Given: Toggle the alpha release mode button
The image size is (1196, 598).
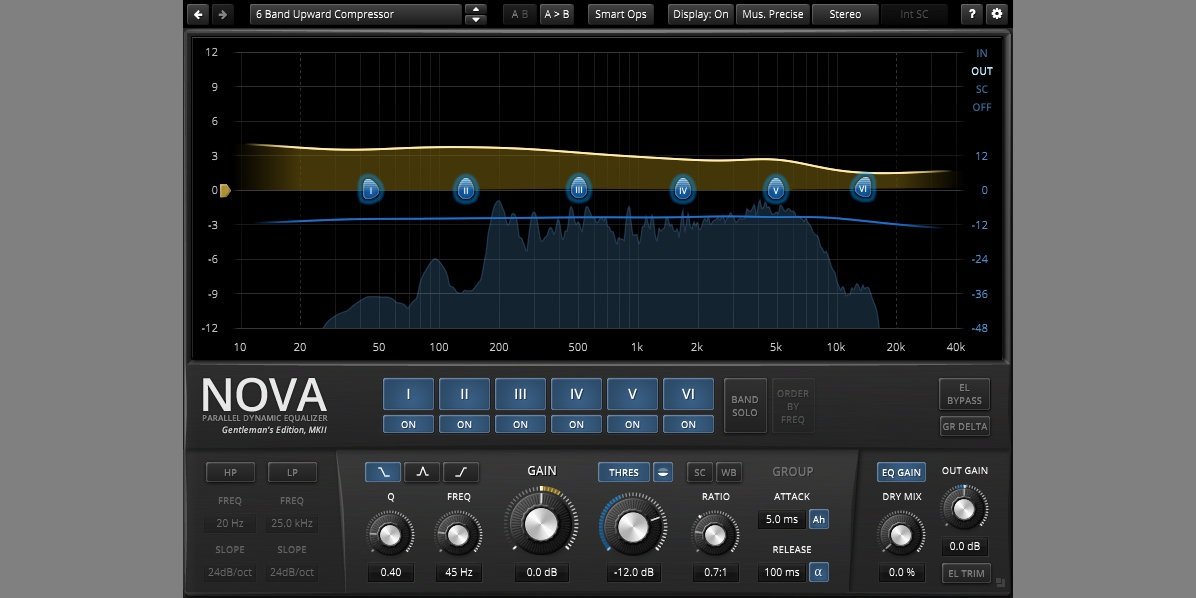Looking at the screenshot, I should [x=818, y=572].
